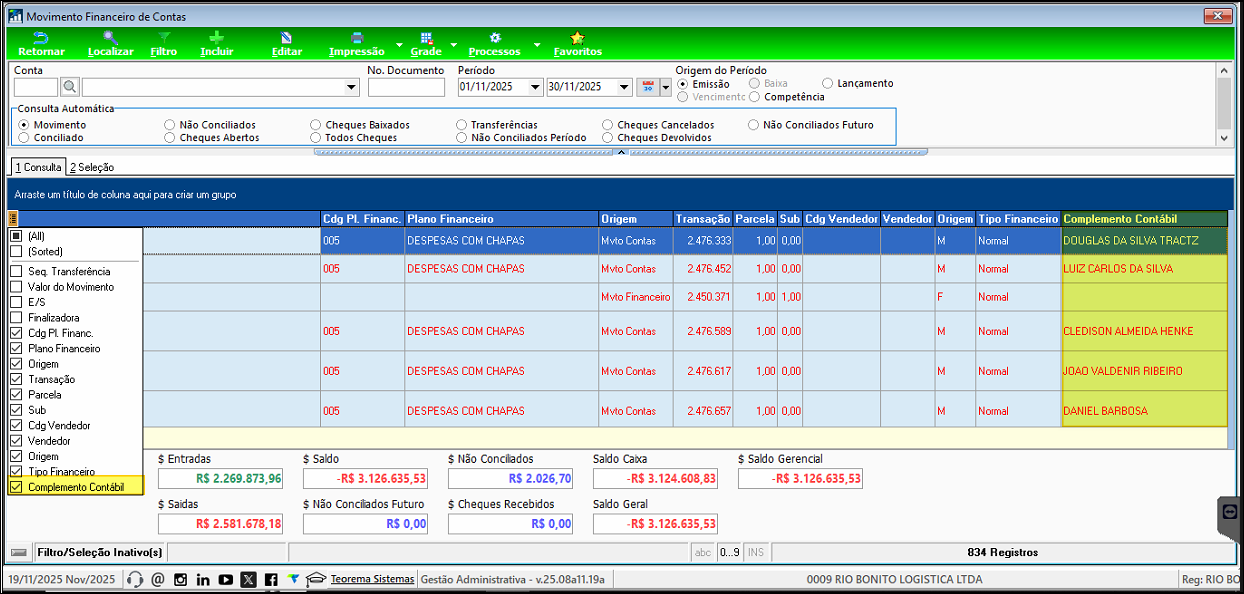This screenshot has height=594, width=1244.
Task: Expand the Impressão dropdown arrow
Action: (399, 45)
